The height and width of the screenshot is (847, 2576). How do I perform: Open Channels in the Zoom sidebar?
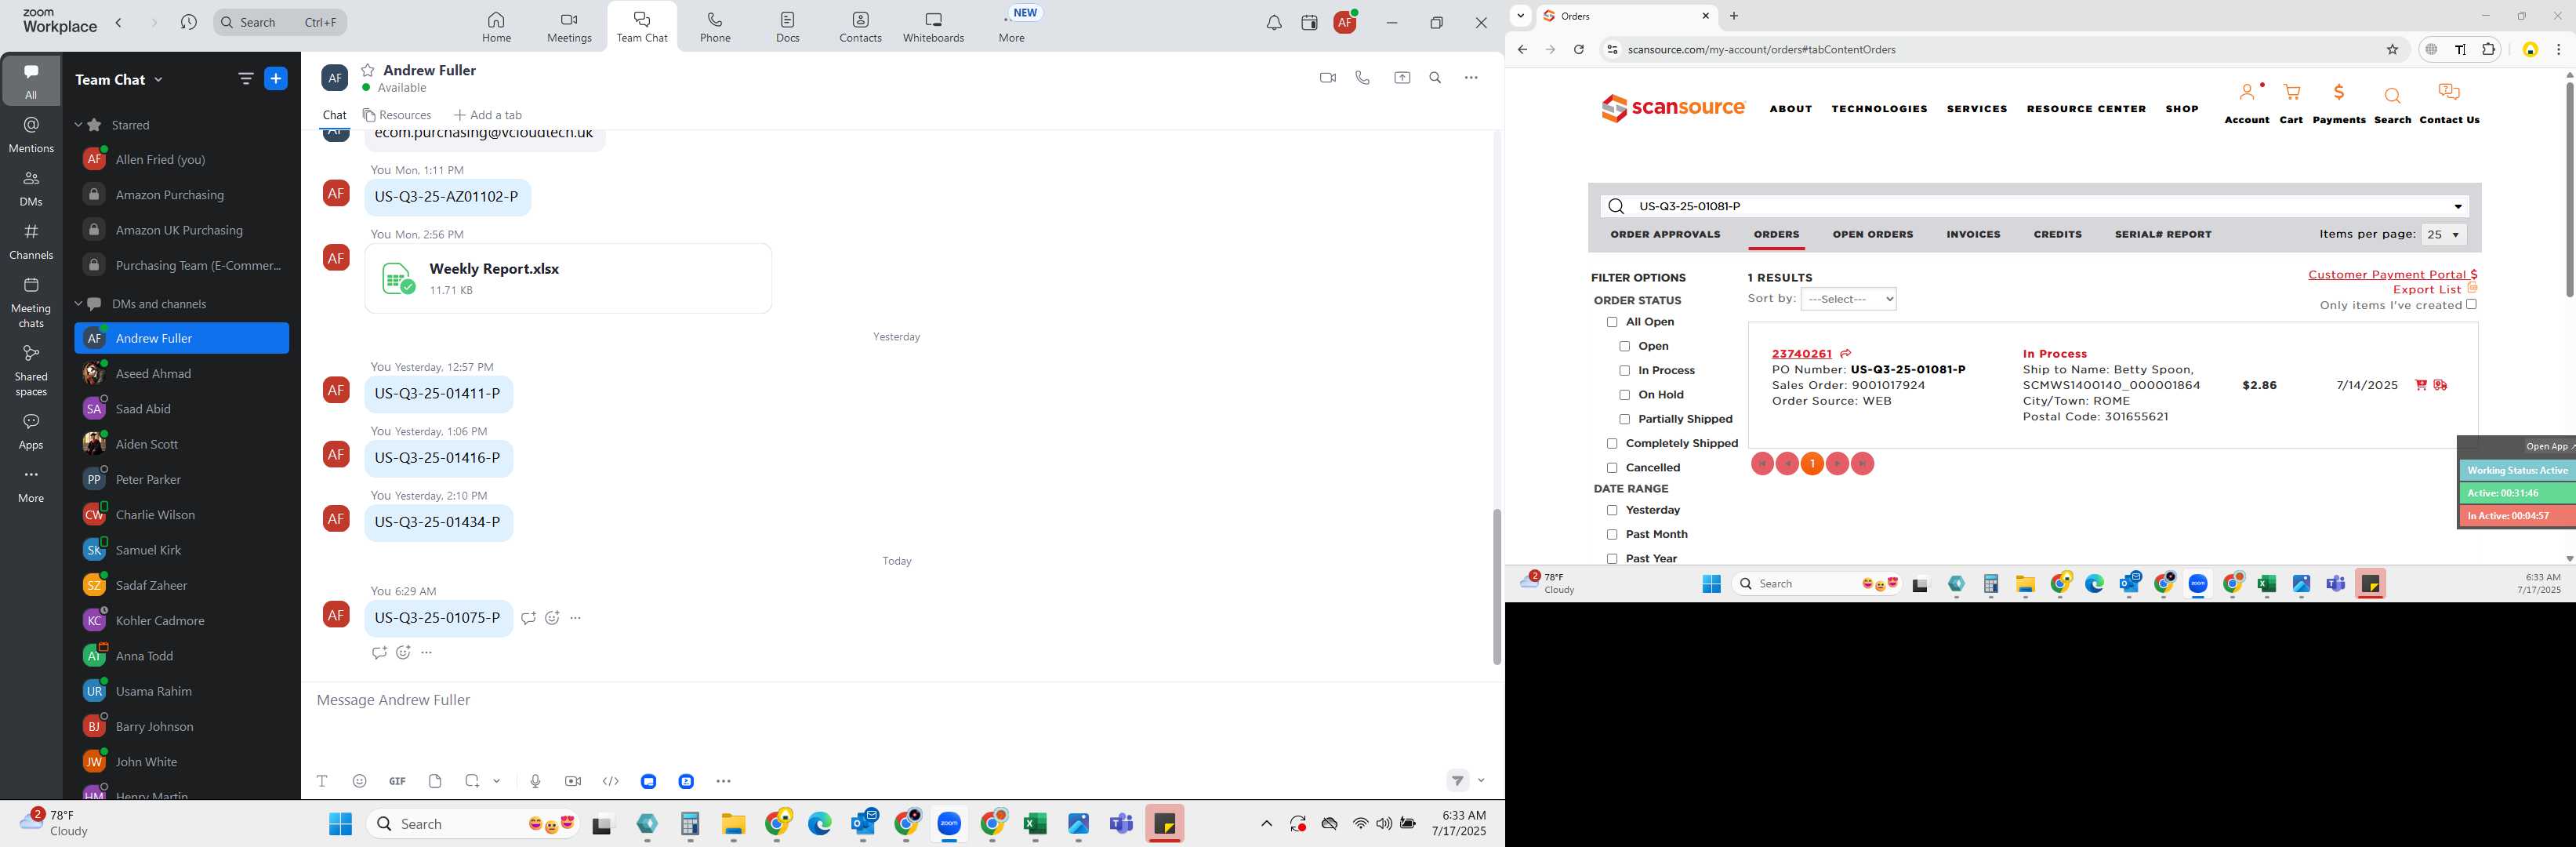pyautogui.click(x=31, y=241)
